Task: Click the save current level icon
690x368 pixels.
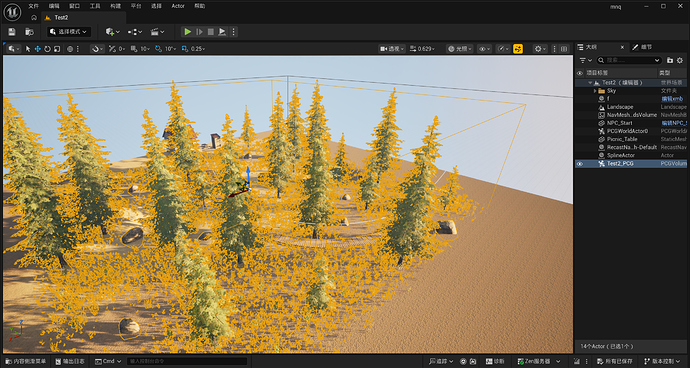Action: pyautogui.click(x=12, y=32)
